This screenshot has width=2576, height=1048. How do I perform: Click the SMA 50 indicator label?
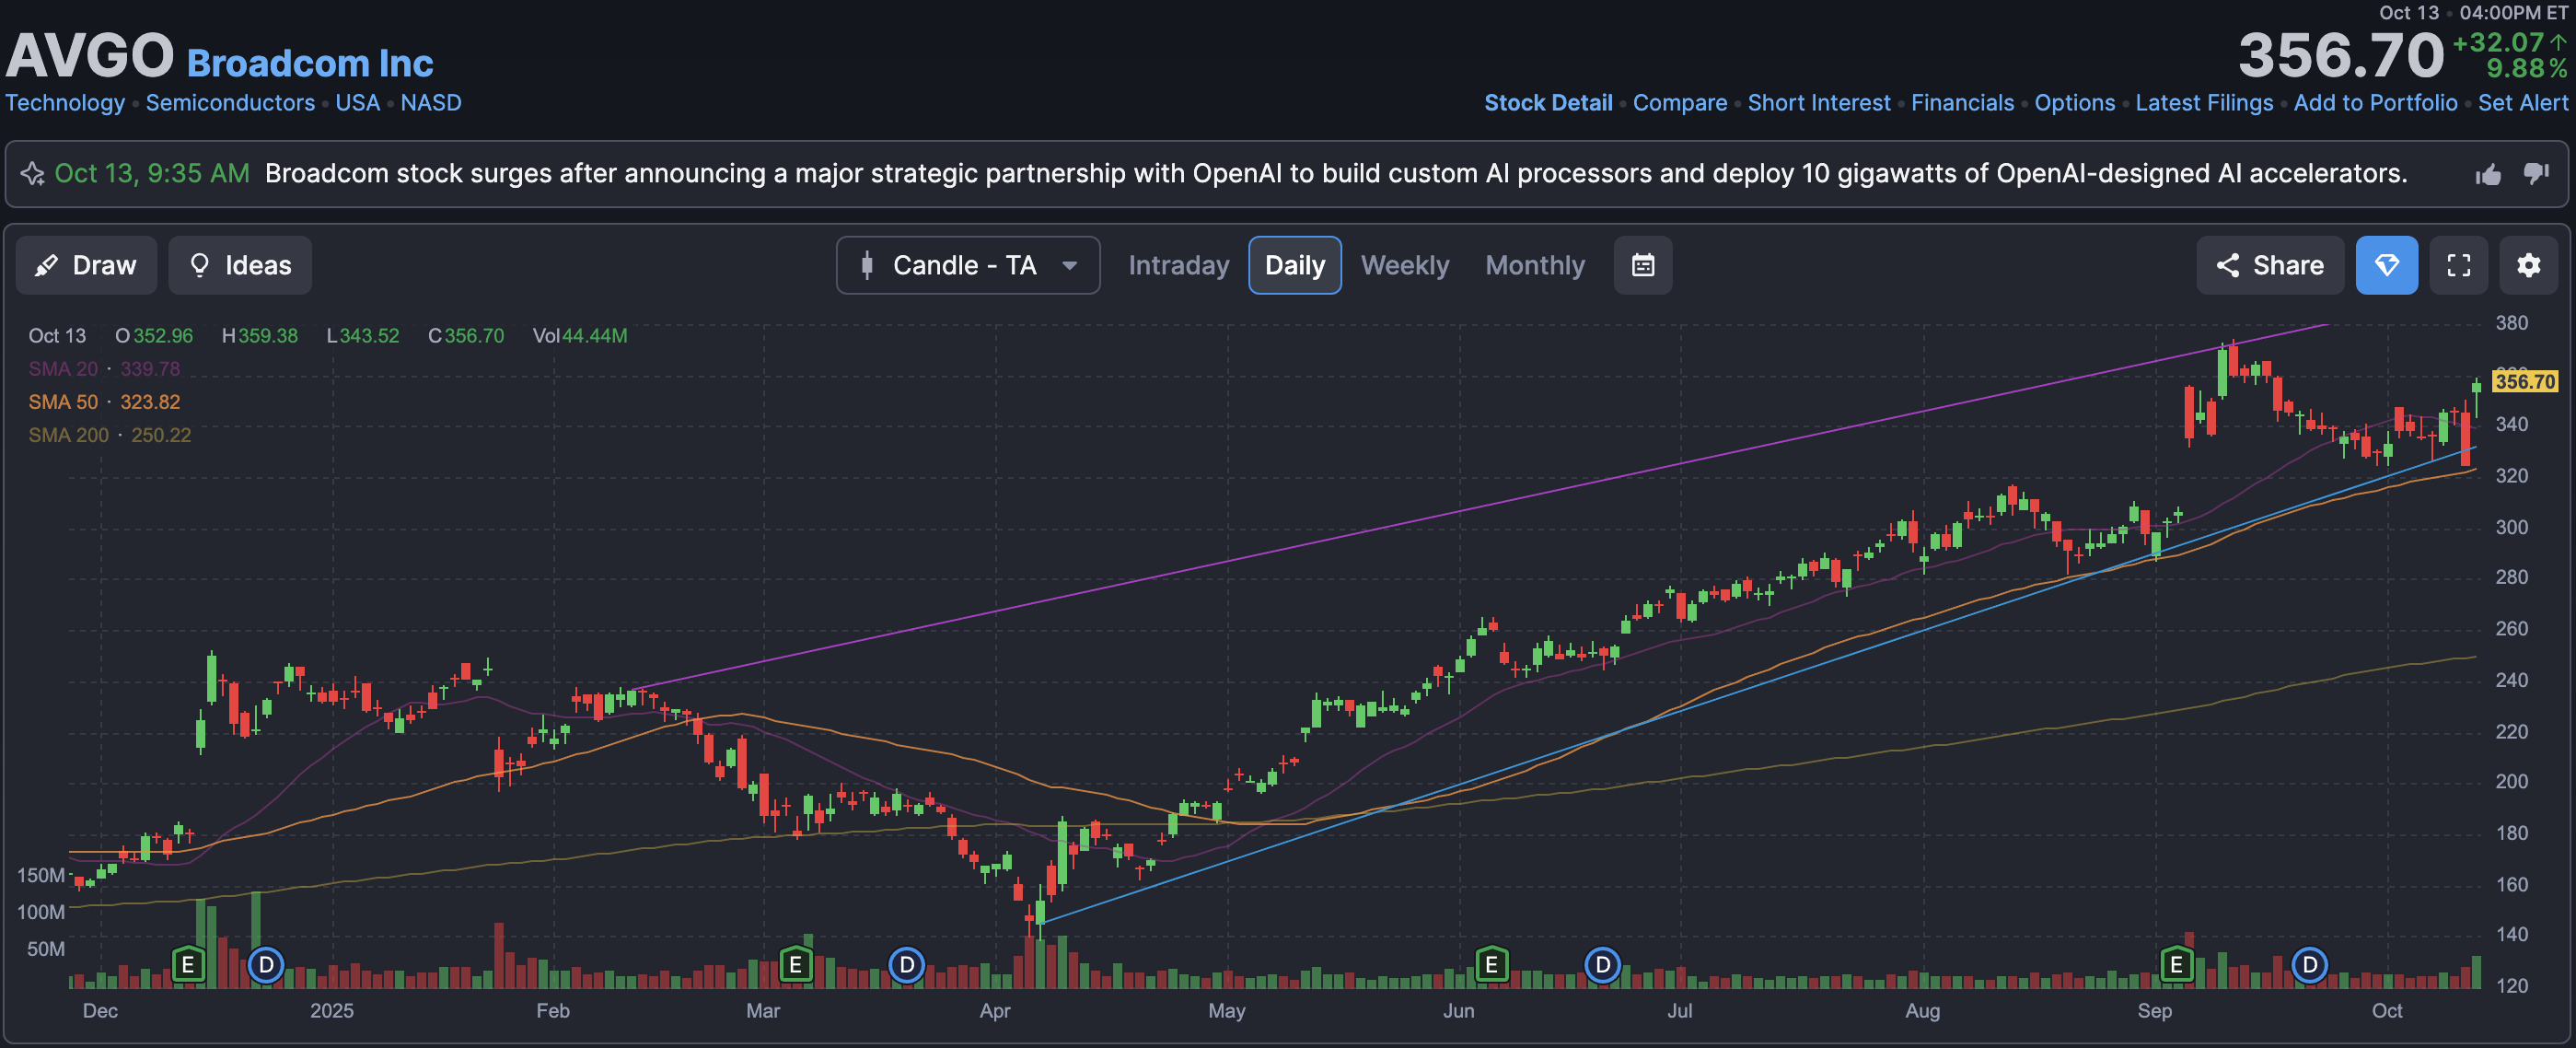click(63, 402)
